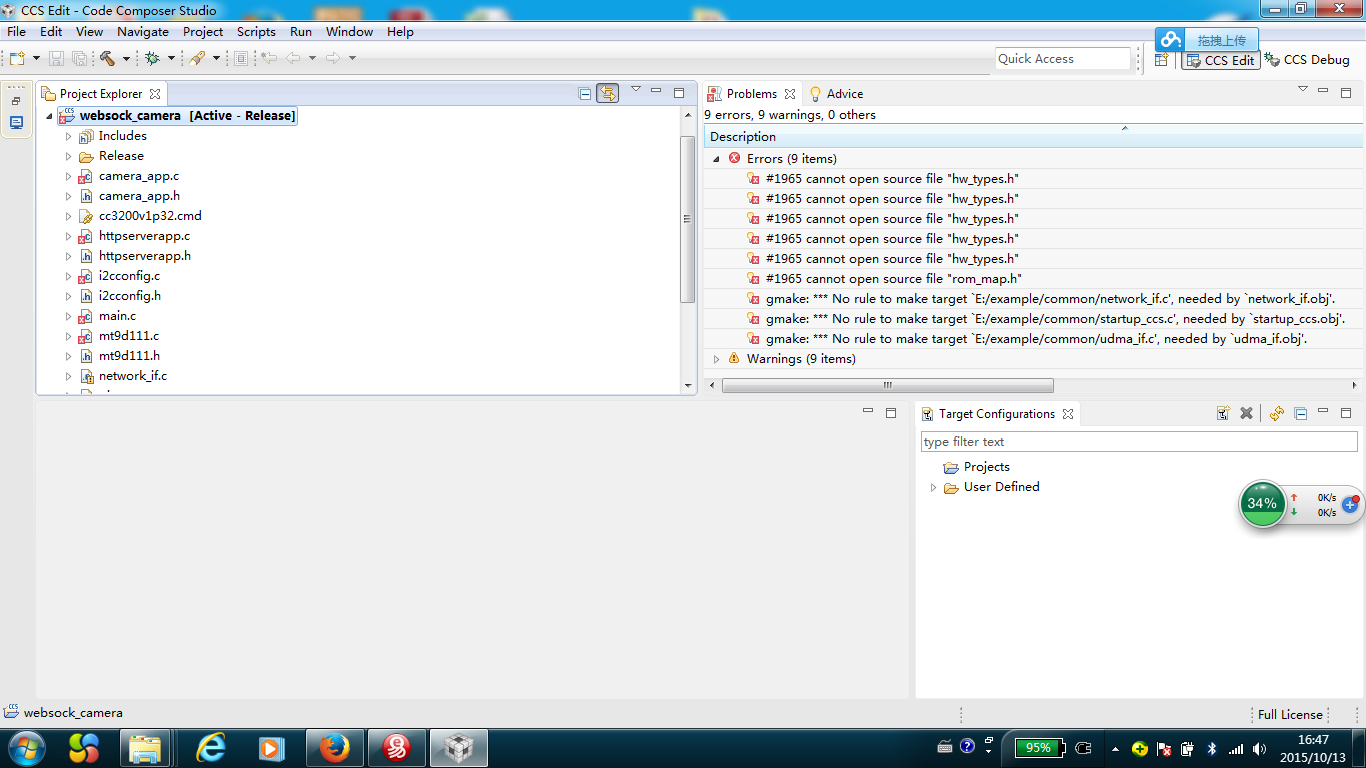The image size is (1366, 768).
Task: Collapse all in Target Configurations view
Action: [1301, 413]
